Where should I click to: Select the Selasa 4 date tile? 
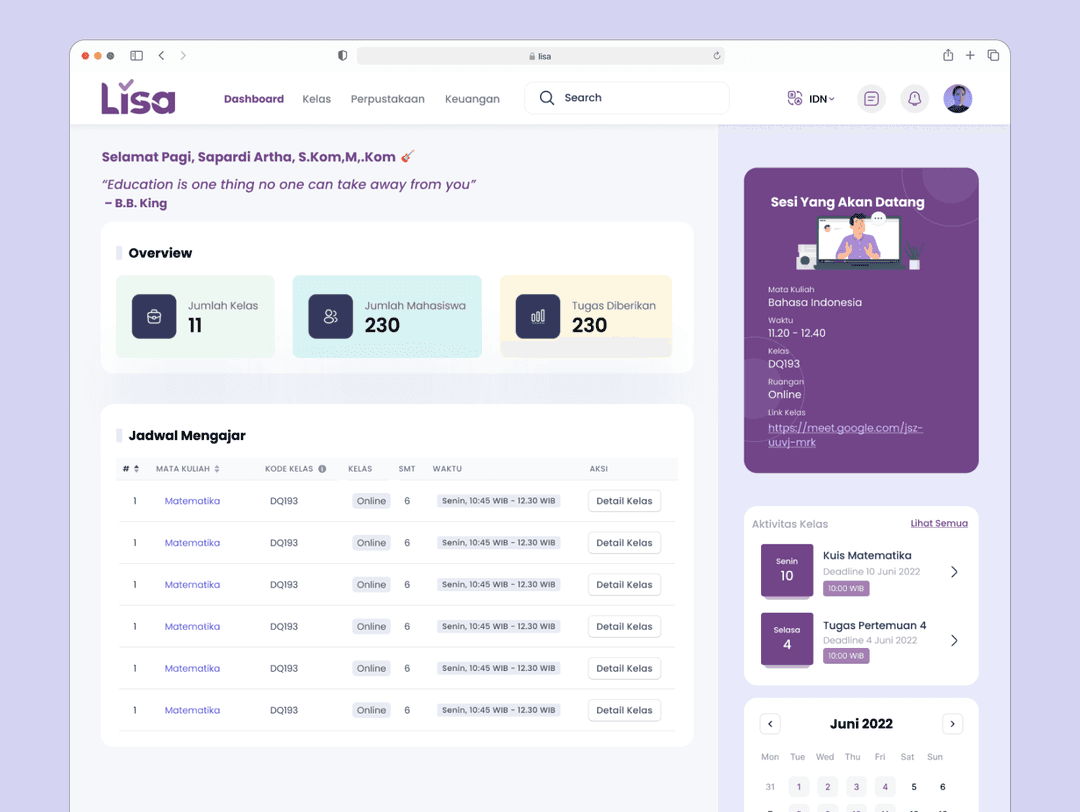(x=787, y=639)
